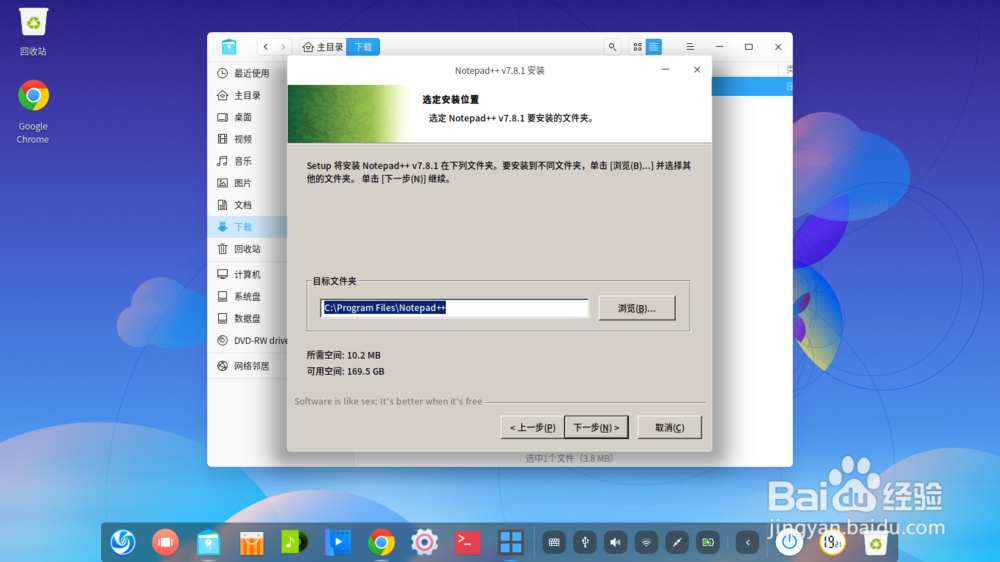Image resolution: width=1000 pixels, height=562 pixels.
Task: Open the App Store icon in the dock
Action: tap(252, 543)
